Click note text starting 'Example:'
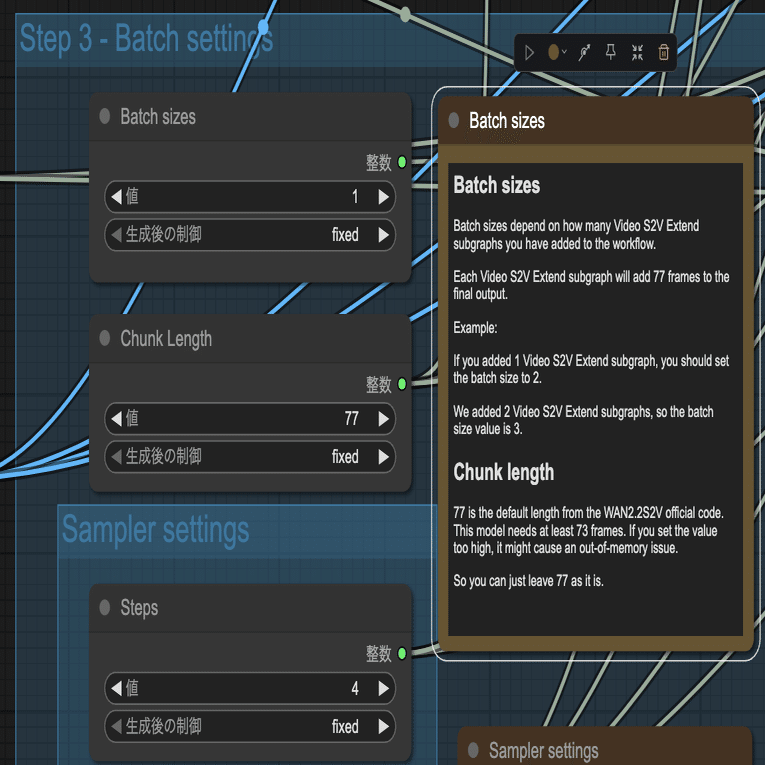765x765 pixels. [x=475, y=328]
